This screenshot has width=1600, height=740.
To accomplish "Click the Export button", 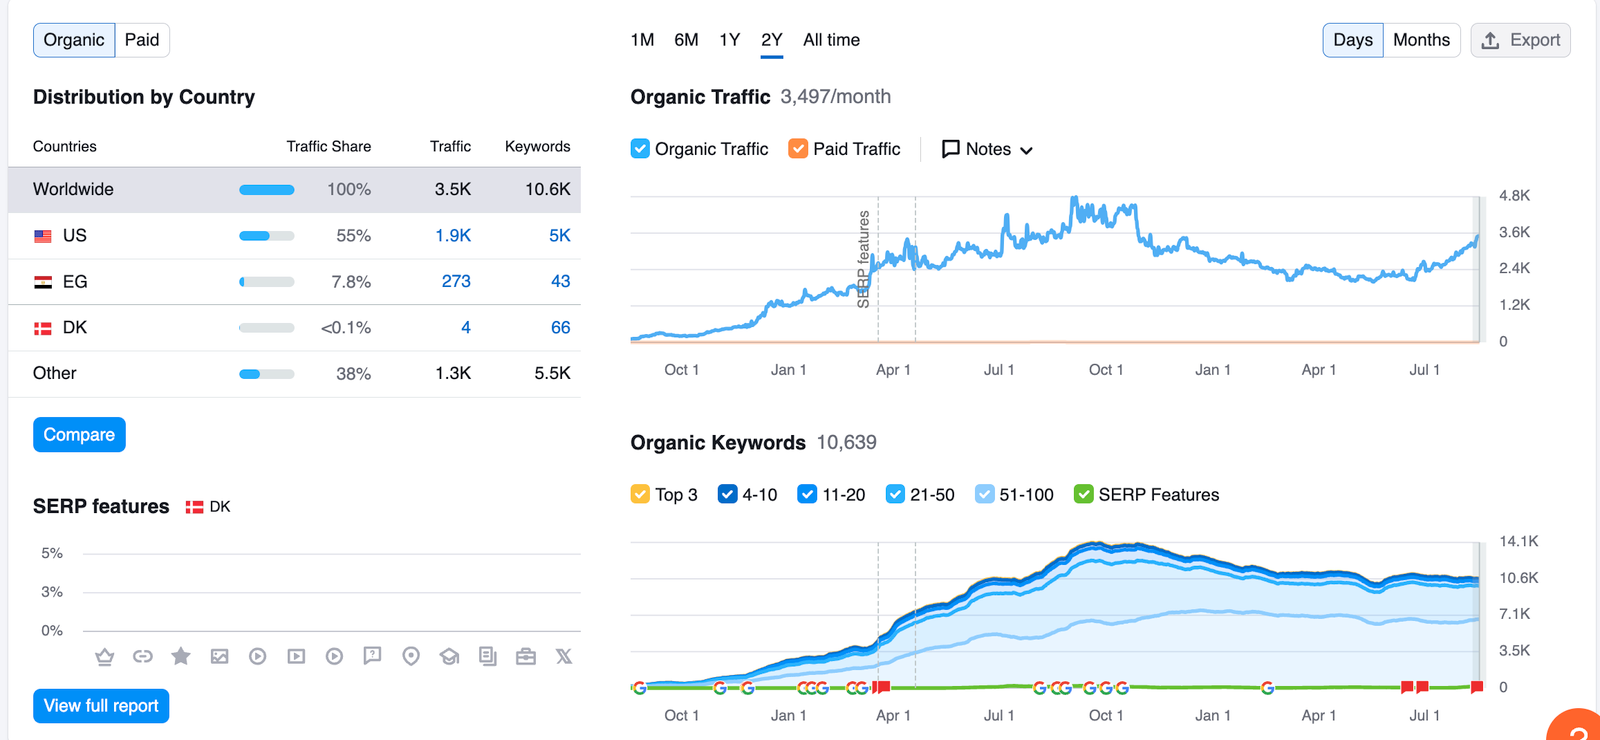I will 1520,40.
